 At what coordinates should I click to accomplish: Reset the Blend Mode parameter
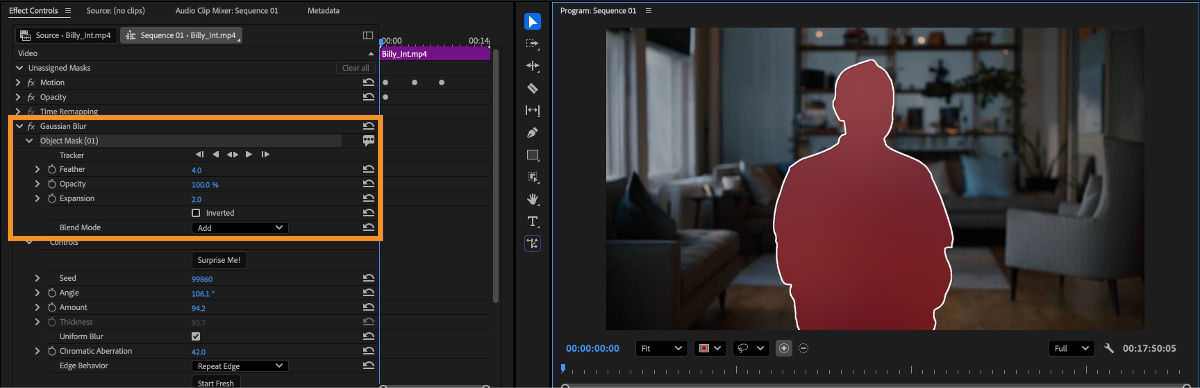[368, 228]
